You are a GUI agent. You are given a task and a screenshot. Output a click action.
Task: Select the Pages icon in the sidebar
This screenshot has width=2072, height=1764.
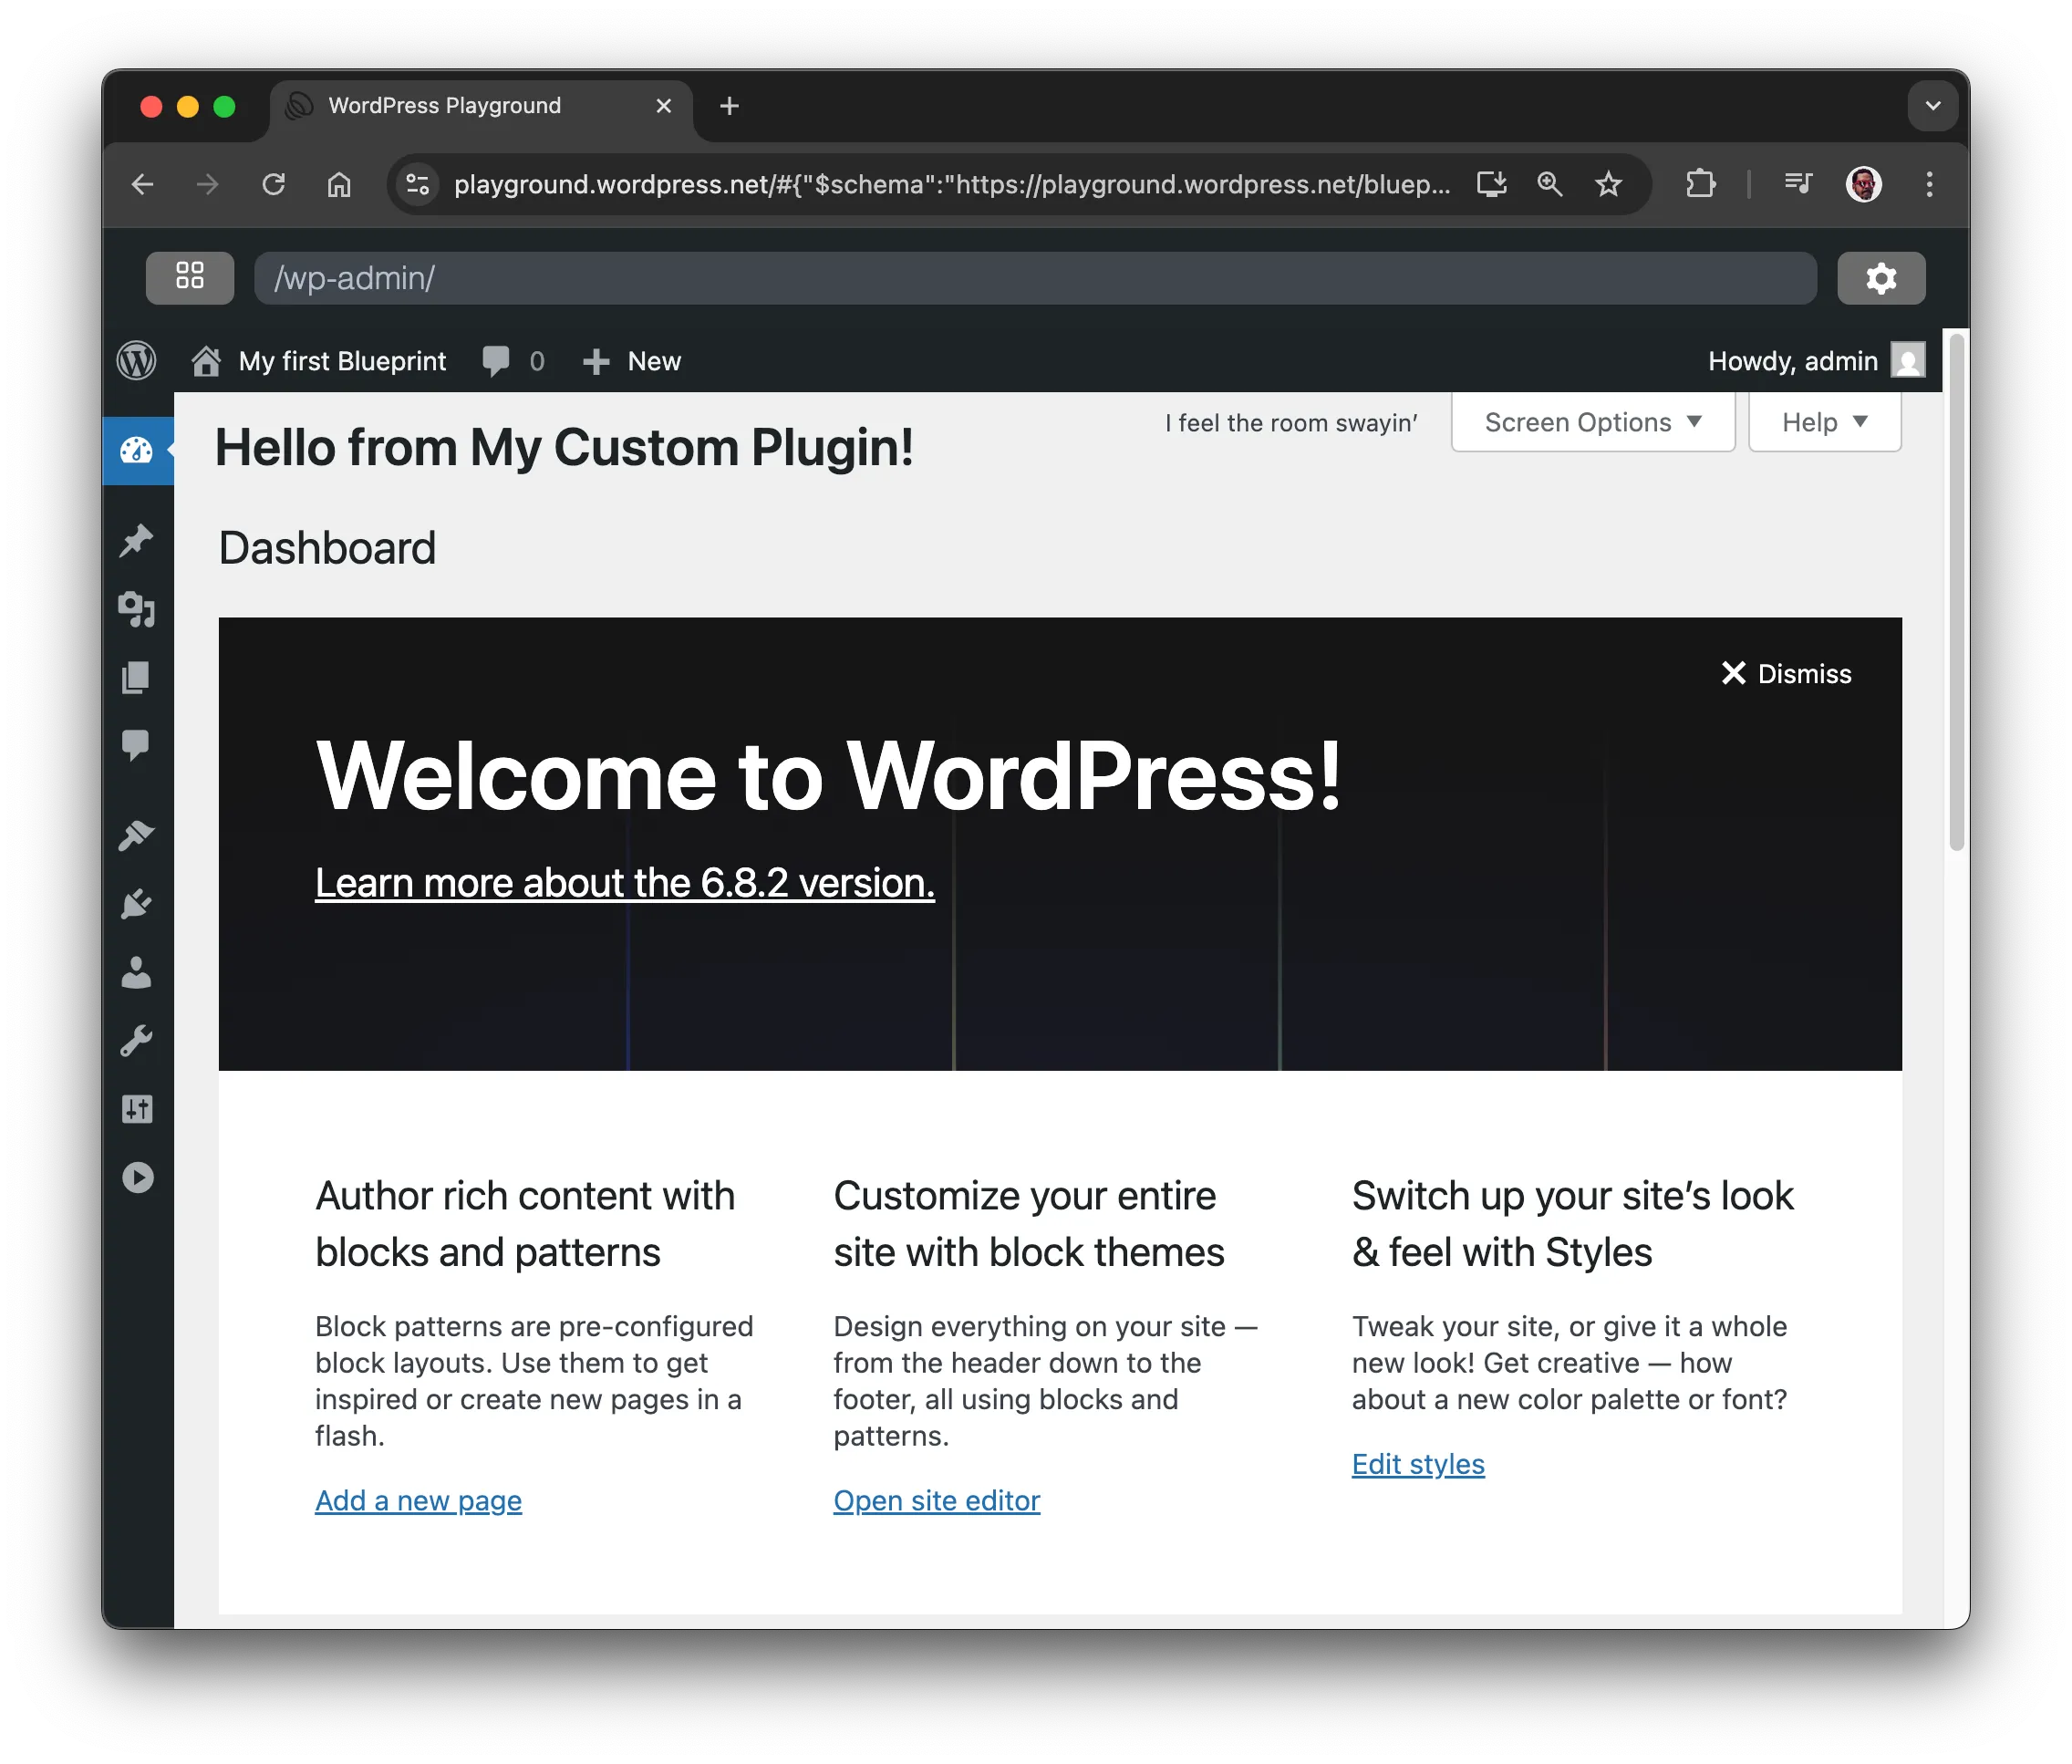(x=137, y=678)
